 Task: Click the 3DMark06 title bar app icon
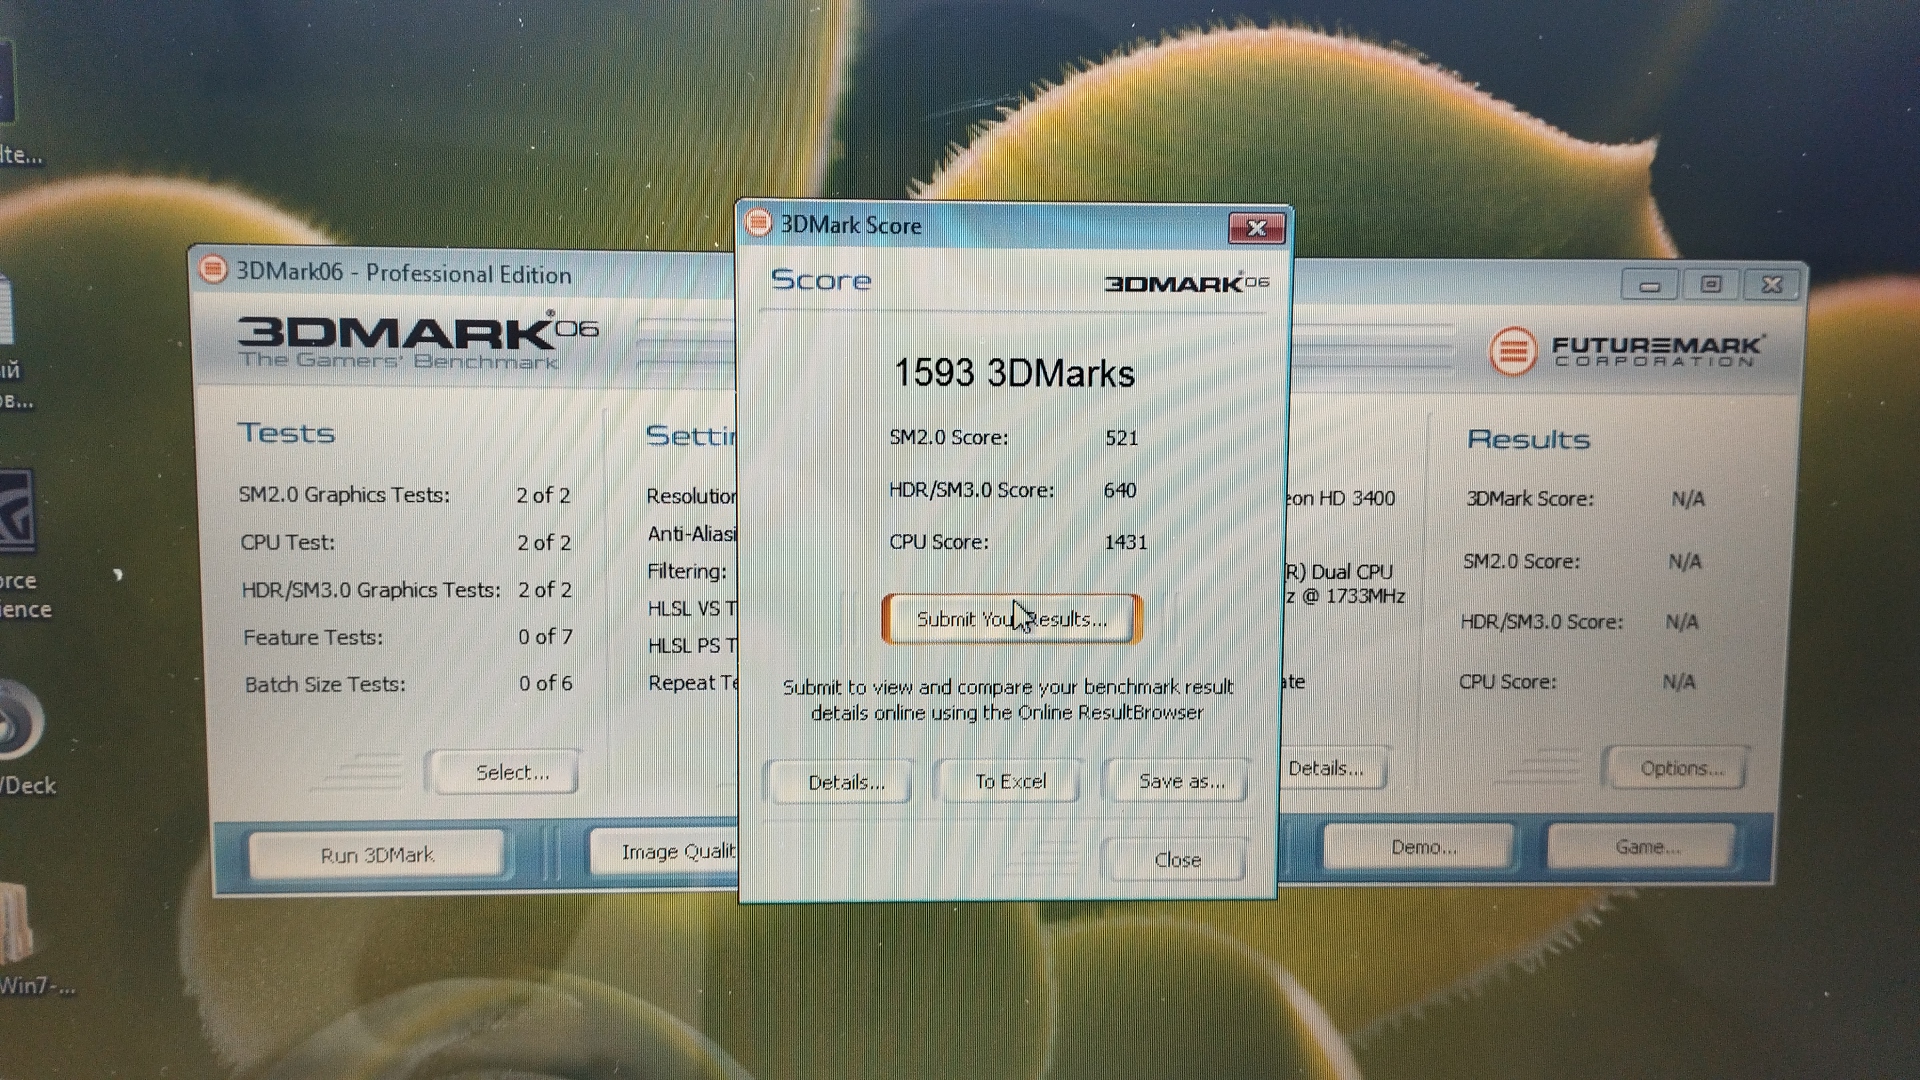tap(212, 270)
